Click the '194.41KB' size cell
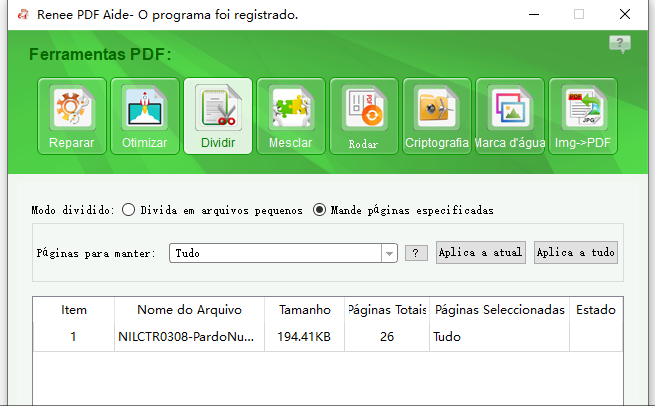The height and width of the screenshot is (406, 655). click(x=304, y=337)
